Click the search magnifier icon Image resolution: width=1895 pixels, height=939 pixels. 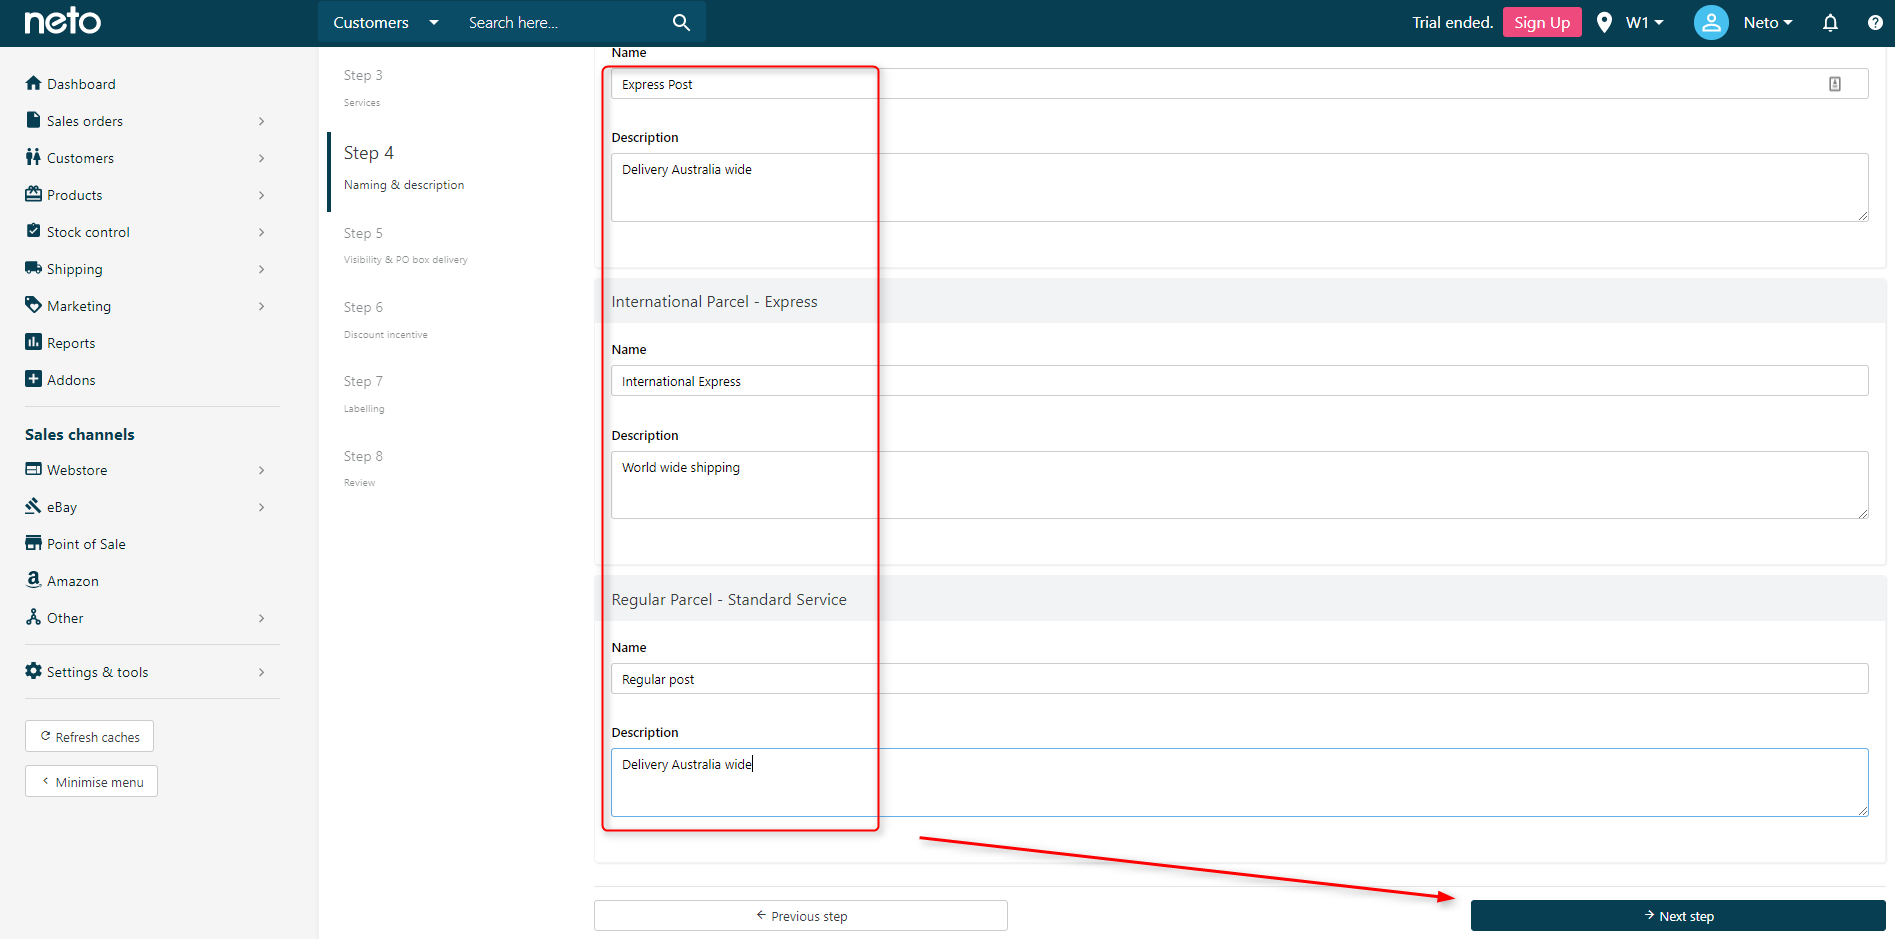[681, 22]
